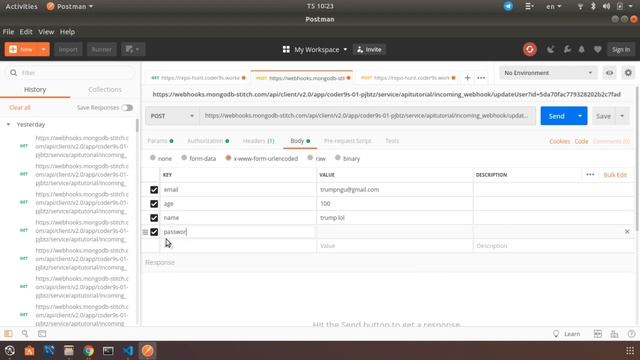Uncheck the passwor key checkbox

pos(154,232)
